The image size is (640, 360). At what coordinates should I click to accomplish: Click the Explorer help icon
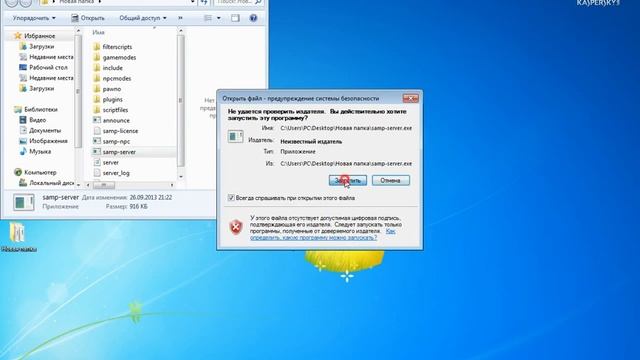[253, 18]
